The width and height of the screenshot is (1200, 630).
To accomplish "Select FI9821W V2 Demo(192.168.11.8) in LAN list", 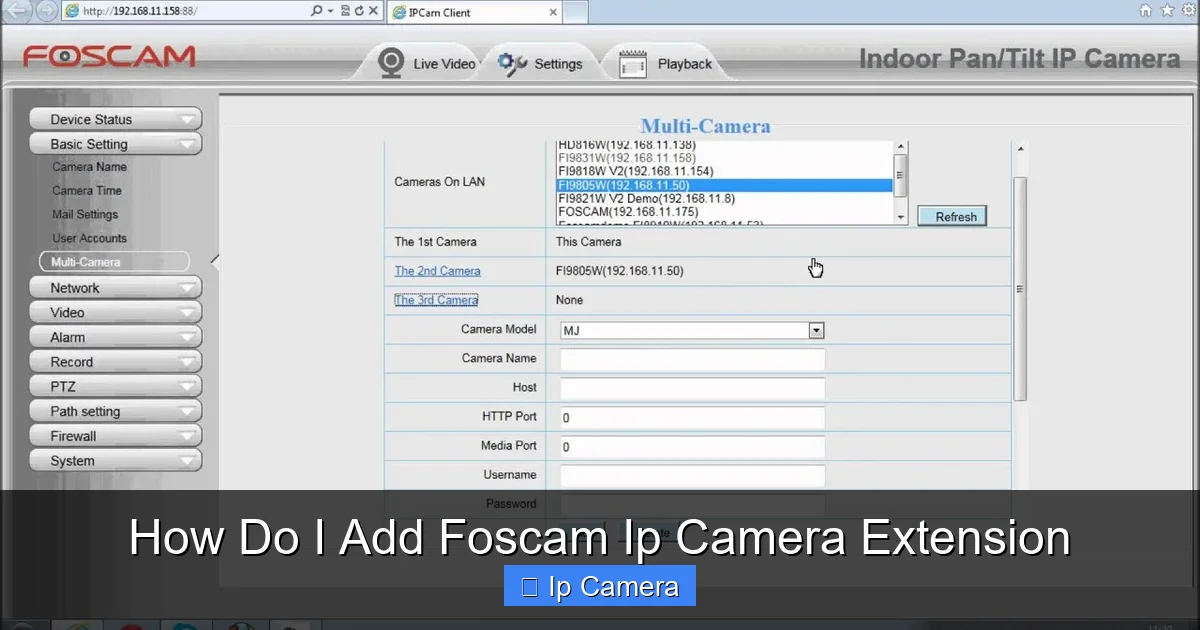I will pos(724,199).
